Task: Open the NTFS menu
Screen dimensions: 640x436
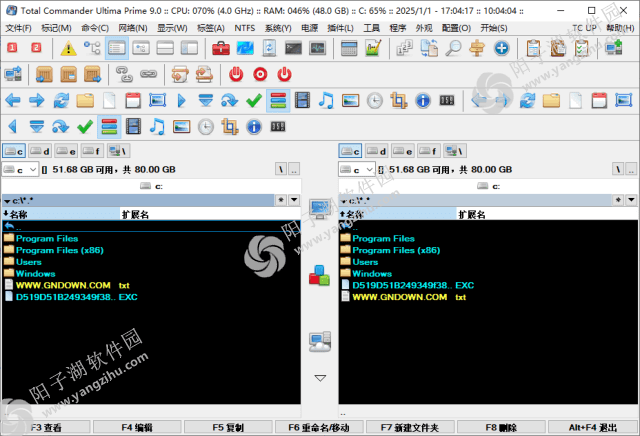Action: tap(244, 28)
